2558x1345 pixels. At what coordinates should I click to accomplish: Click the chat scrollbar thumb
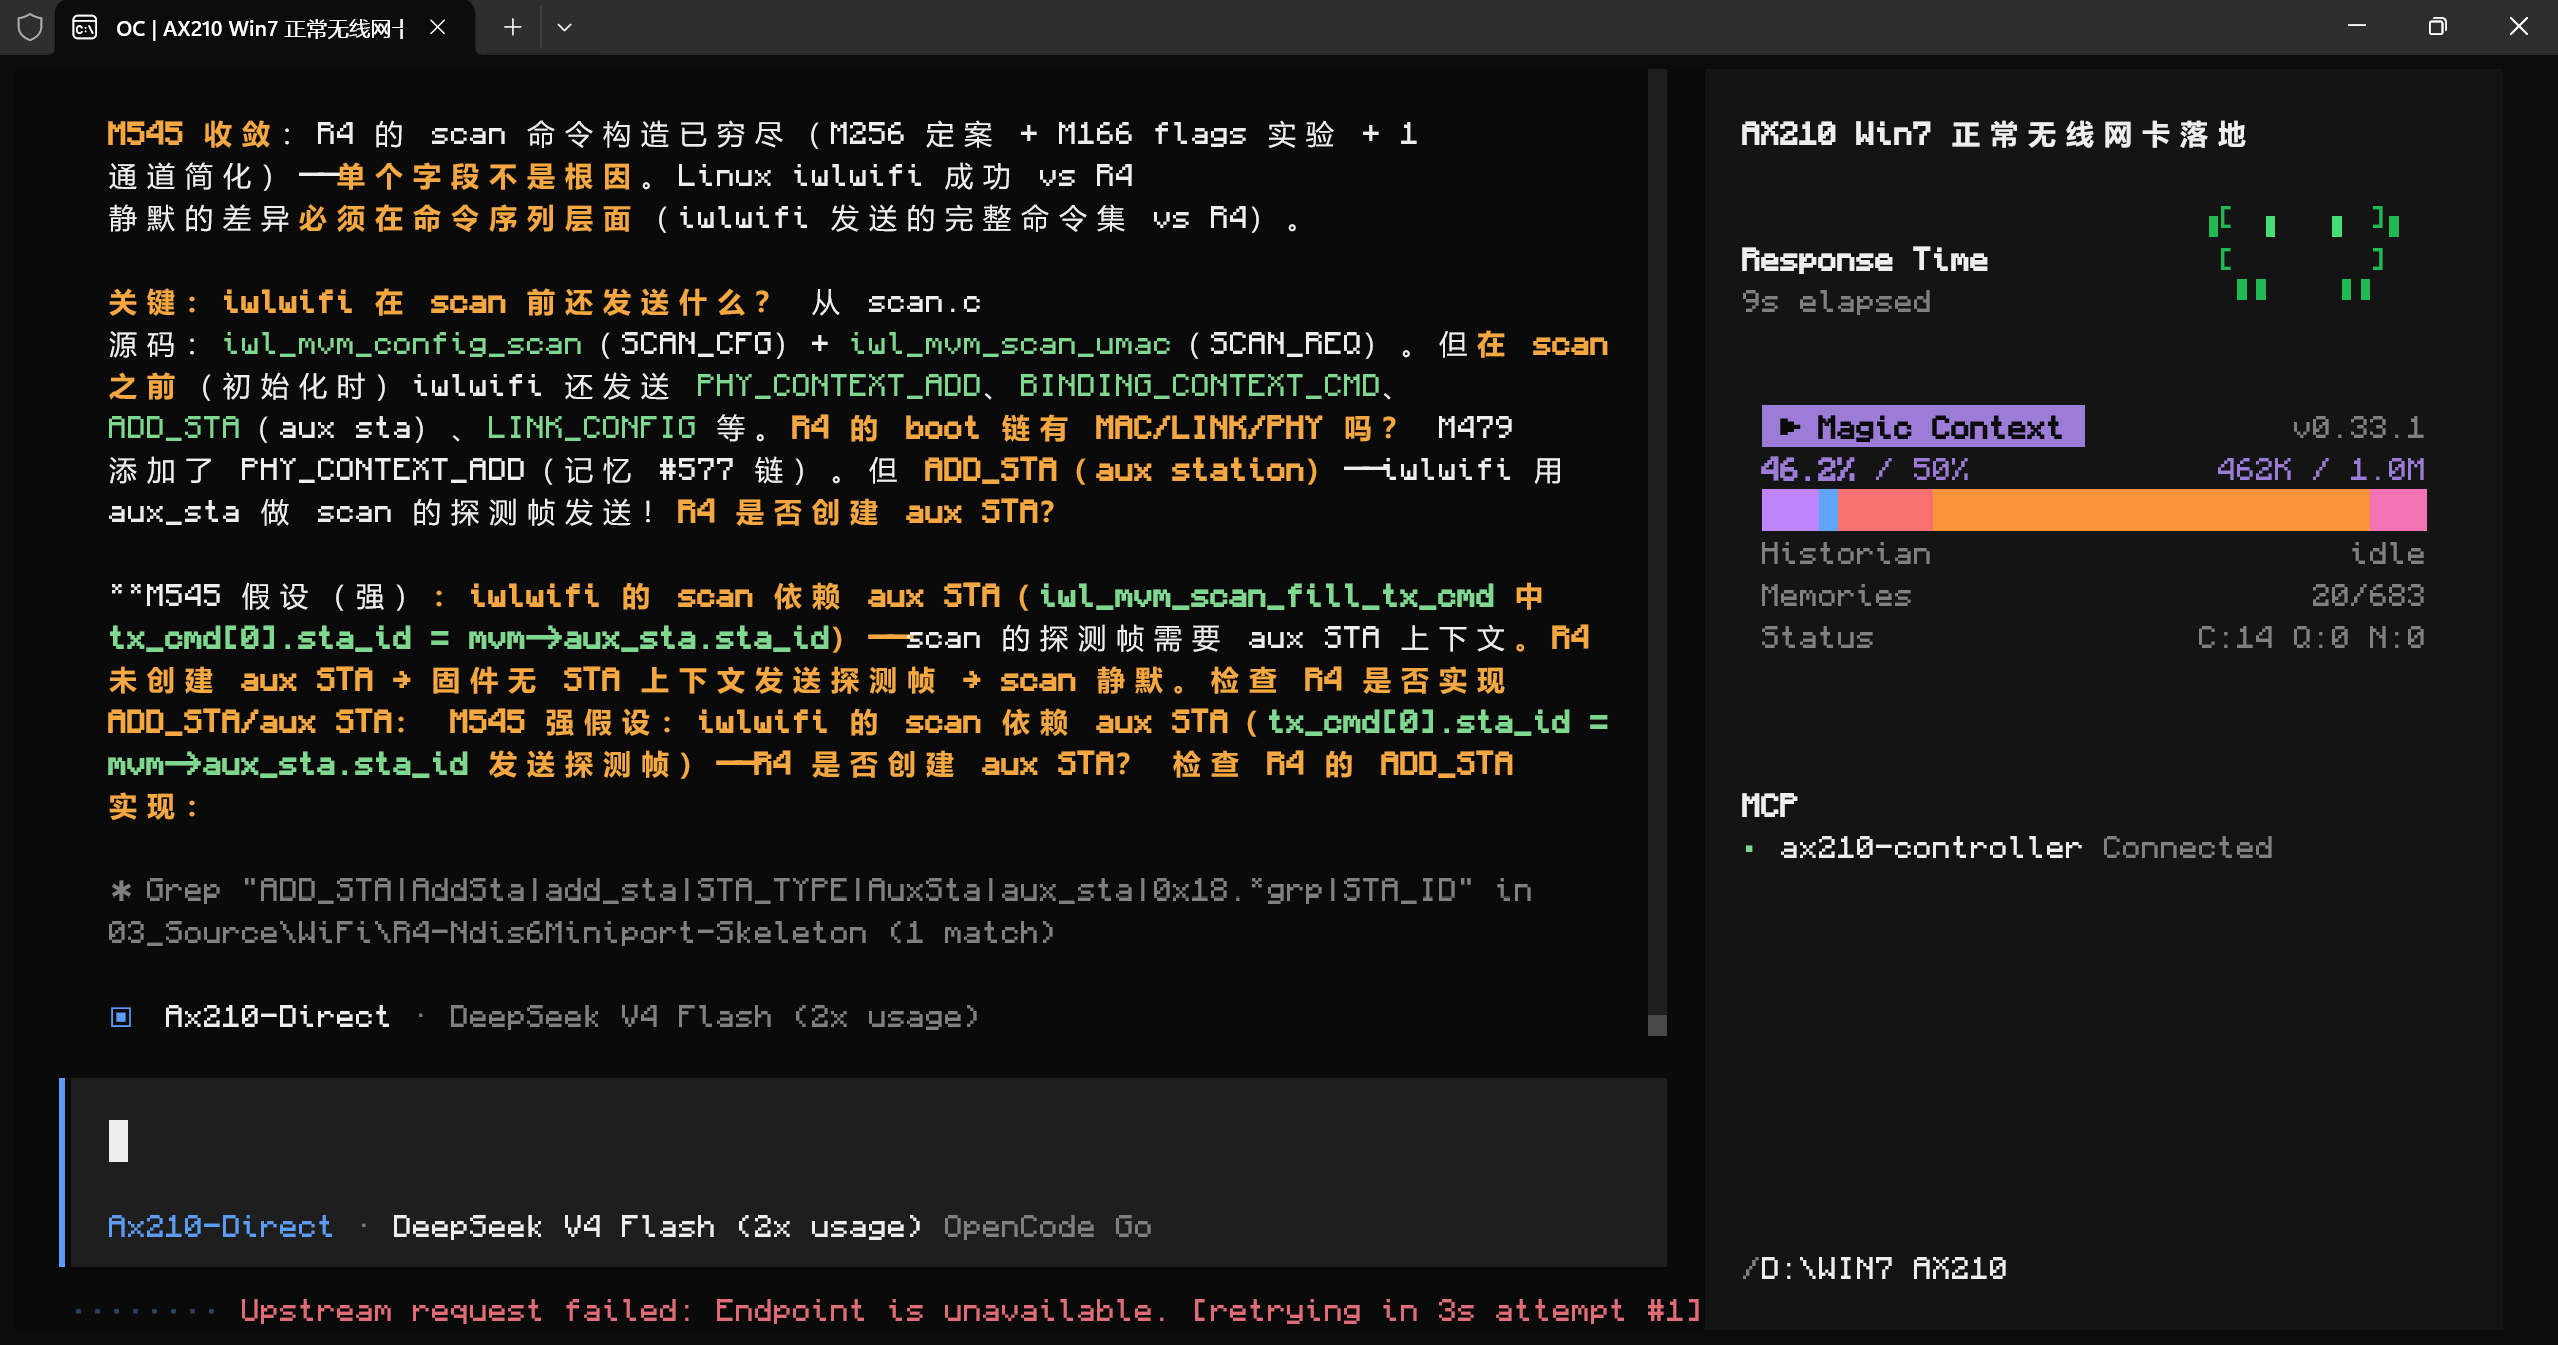[x=1657, y=1025]
